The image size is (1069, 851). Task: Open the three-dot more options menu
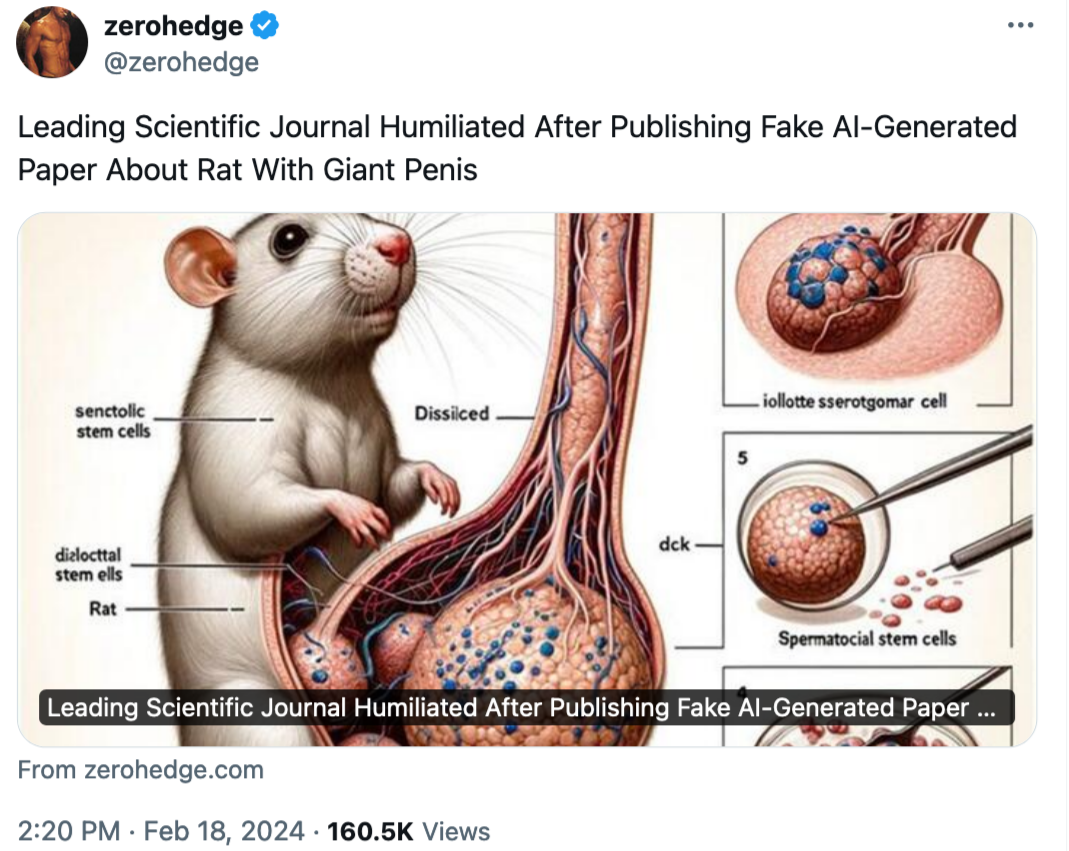click(x=1020, y=25)
